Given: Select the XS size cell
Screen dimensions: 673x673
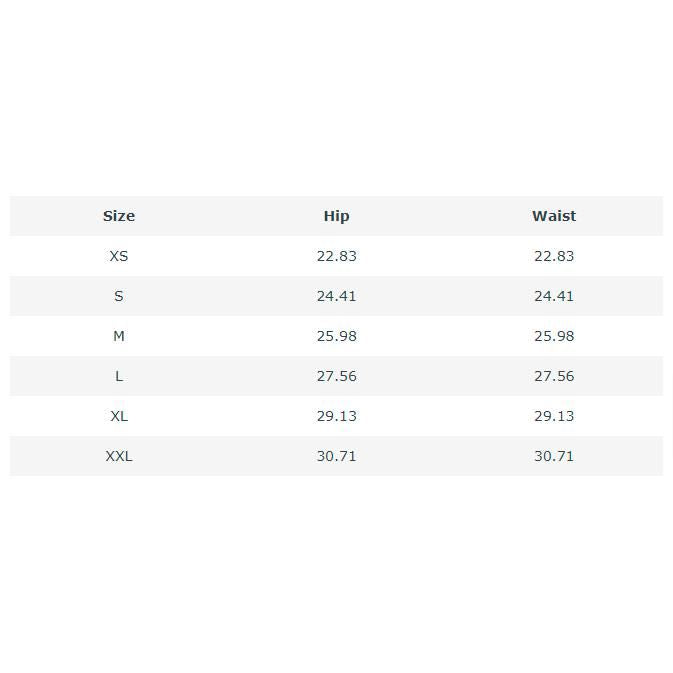Looking at the screenshot, I should click(x=118, y=256).
